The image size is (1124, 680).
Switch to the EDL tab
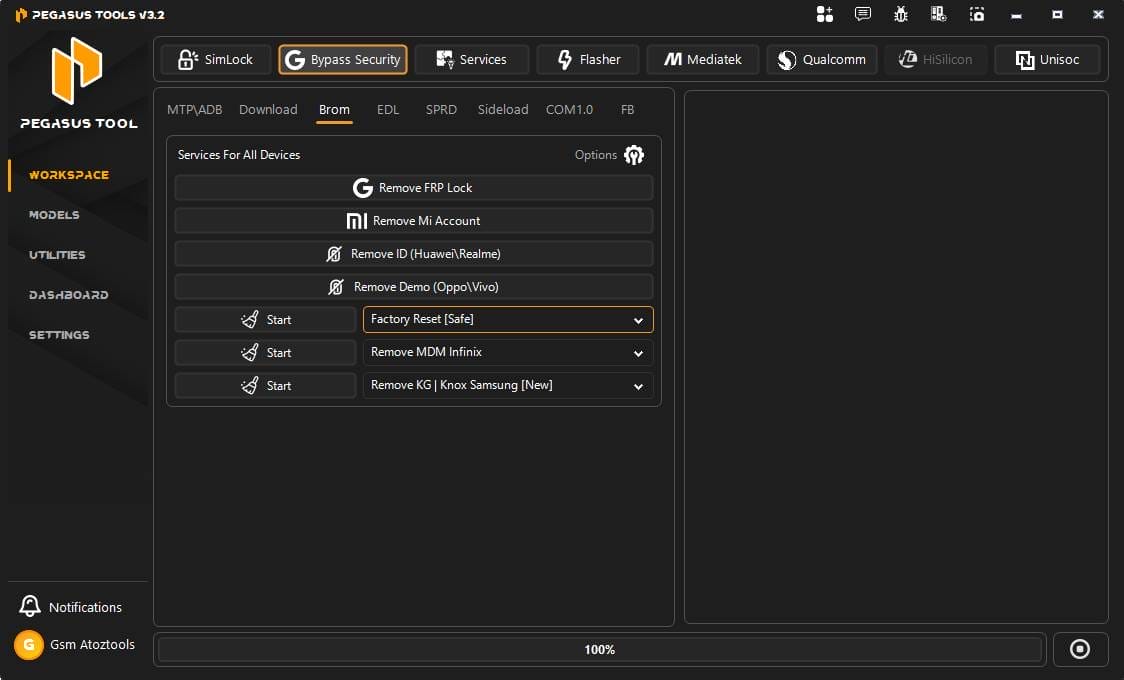[388, 110]
